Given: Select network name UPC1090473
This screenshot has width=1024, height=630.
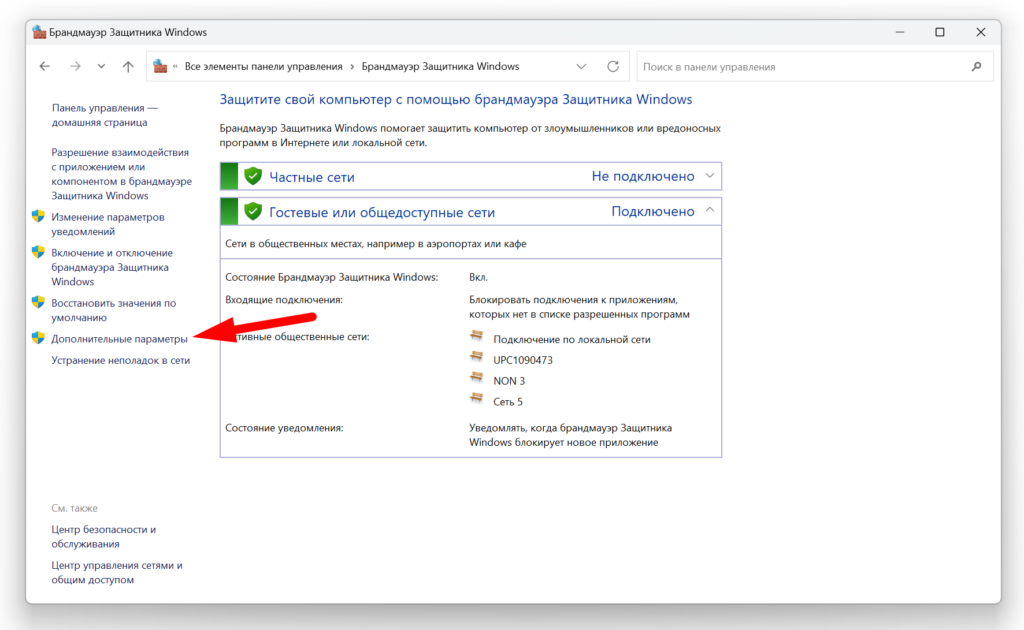Looking at the screenshot, I should pyautogui.click(x=522, y=360).
